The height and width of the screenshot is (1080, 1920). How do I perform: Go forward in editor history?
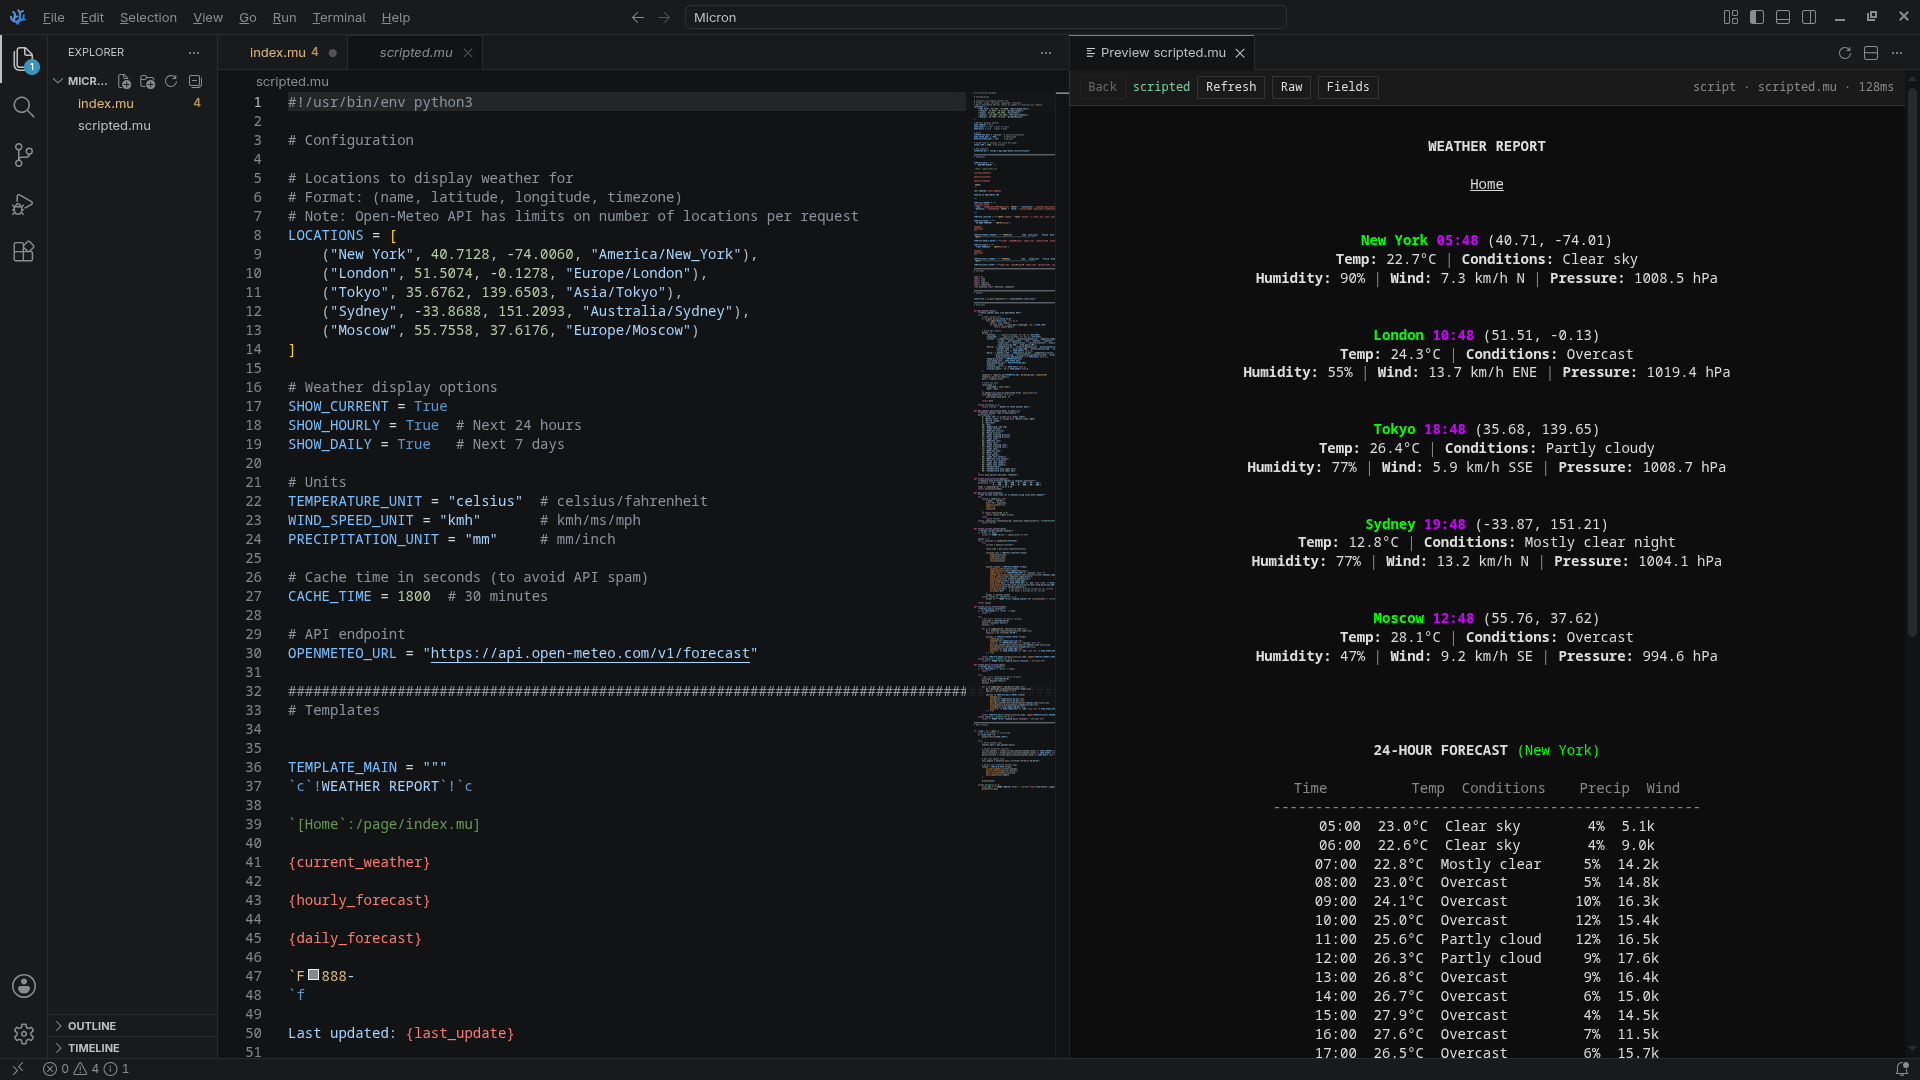[x=664, y=17]
